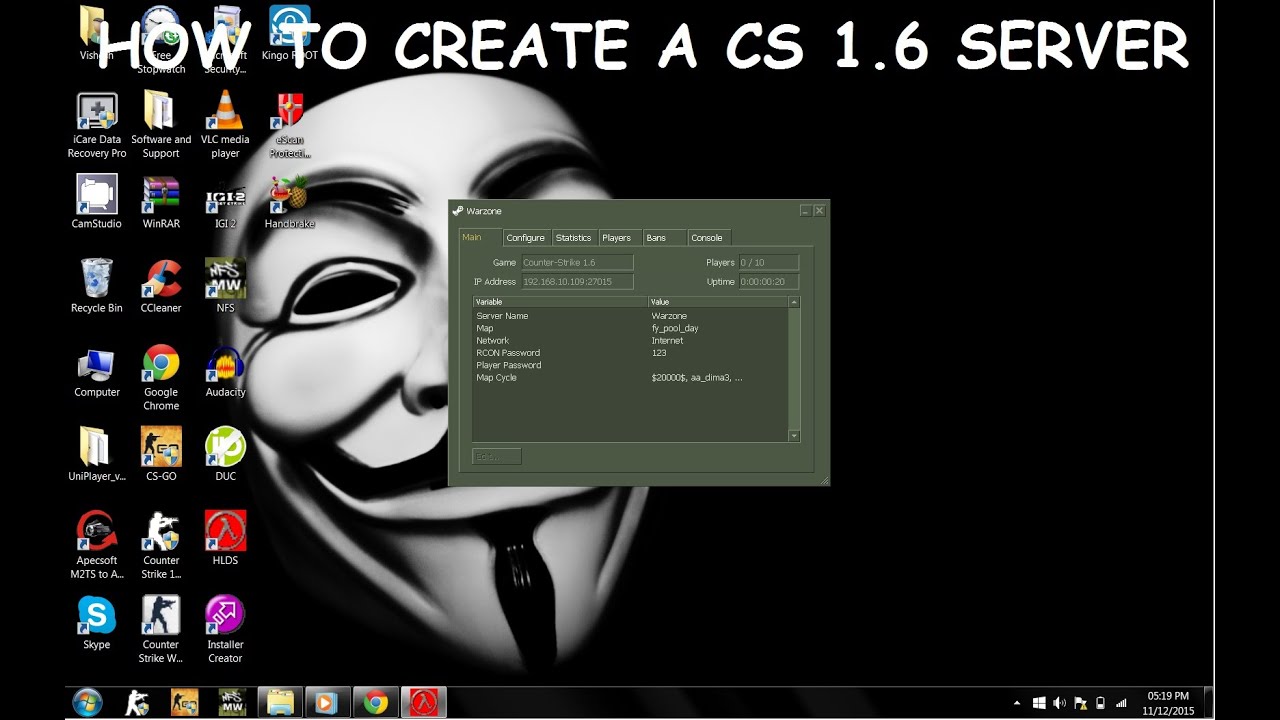The width and height of the screenshot is (1280, 720).
Task: Switch to the Console tab
Action: click(709, 238)
